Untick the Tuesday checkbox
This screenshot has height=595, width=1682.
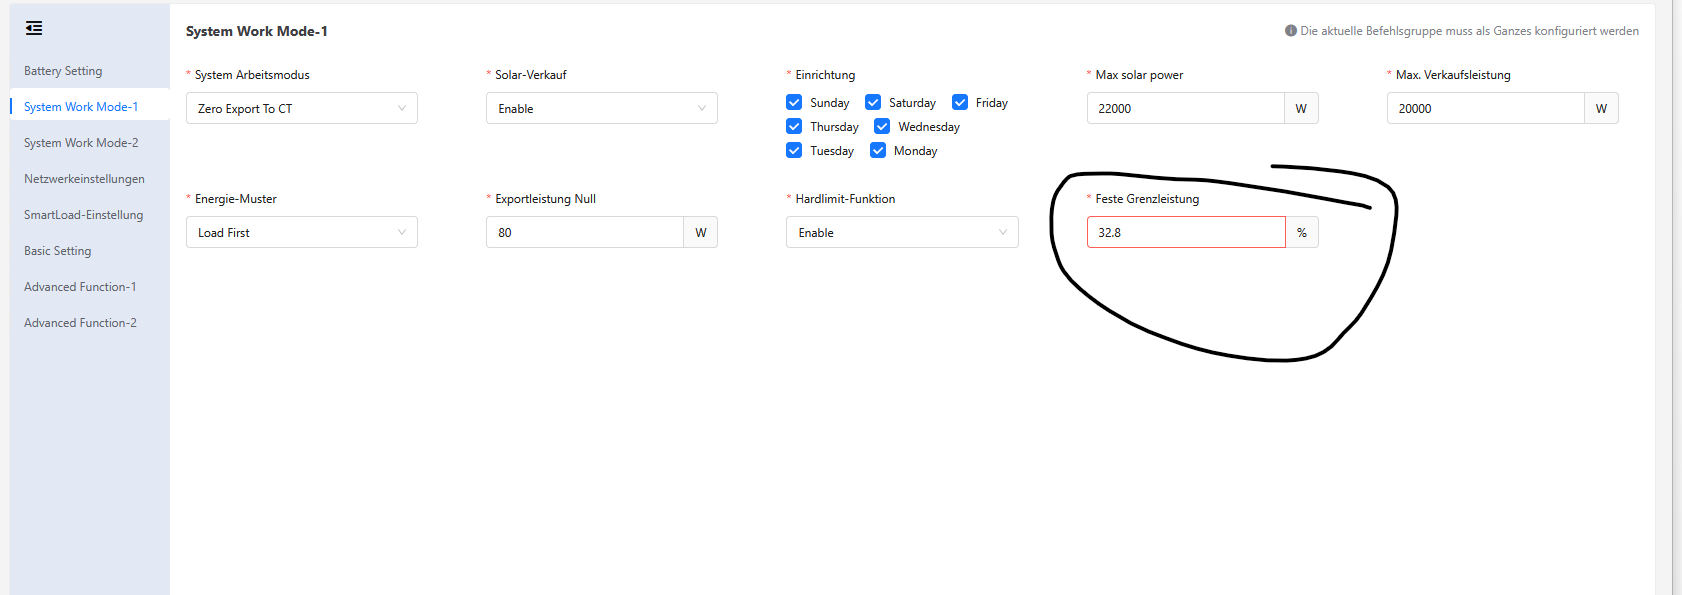(x=794, y=150)
